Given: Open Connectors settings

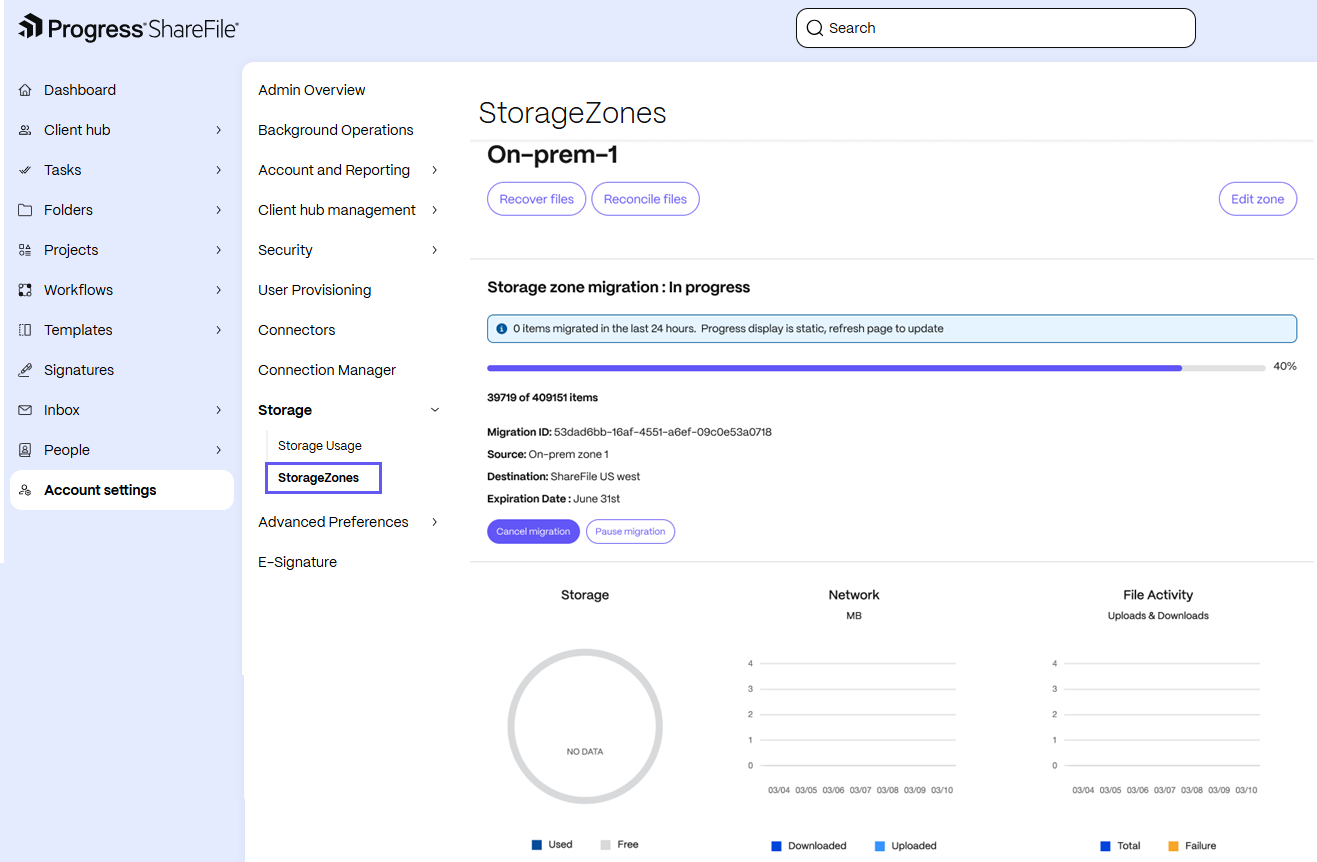Looking at the screenshot, I should click(297, 330).
